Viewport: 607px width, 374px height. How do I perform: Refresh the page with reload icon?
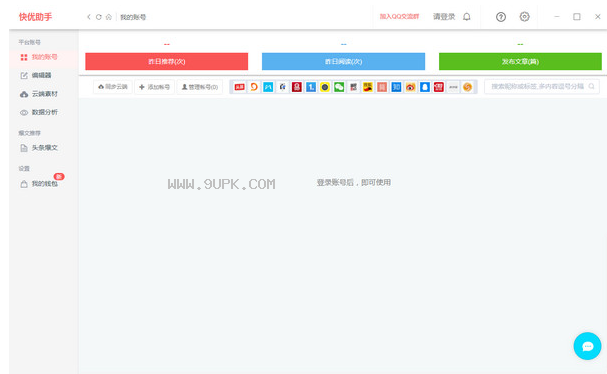(99, 17)
